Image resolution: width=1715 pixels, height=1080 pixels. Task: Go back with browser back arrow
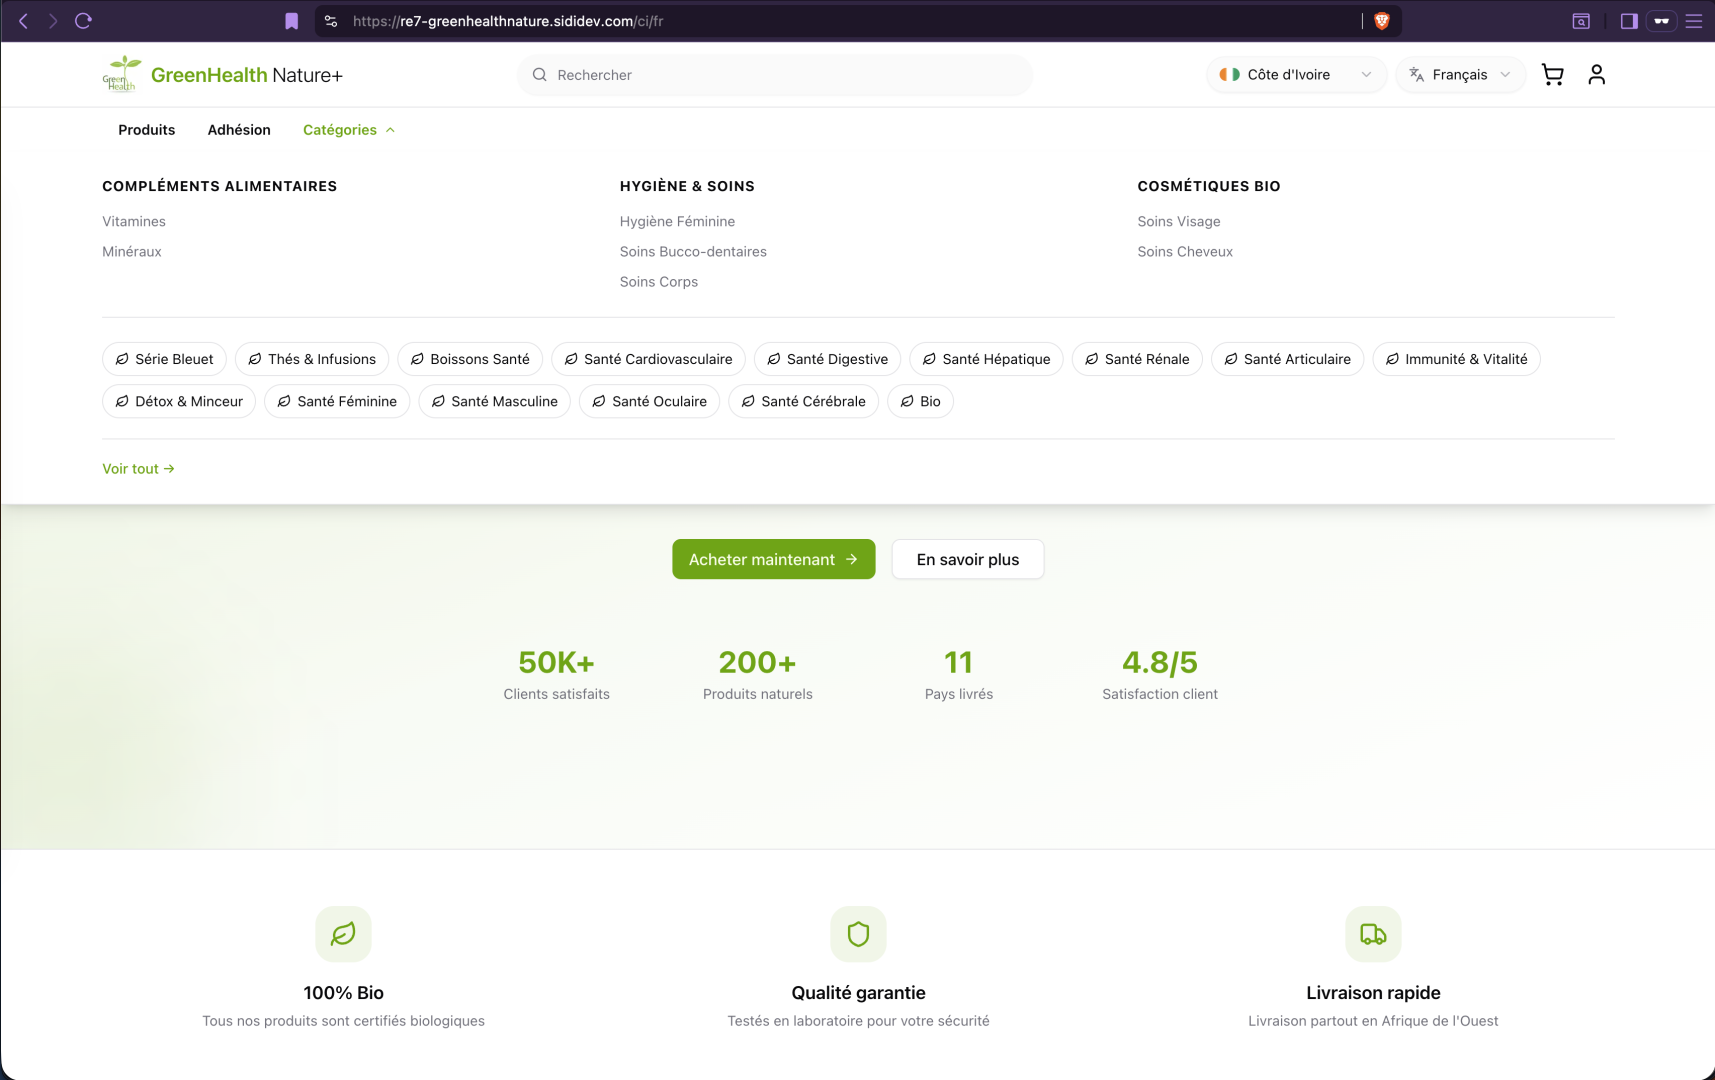(x=23, y=21)
